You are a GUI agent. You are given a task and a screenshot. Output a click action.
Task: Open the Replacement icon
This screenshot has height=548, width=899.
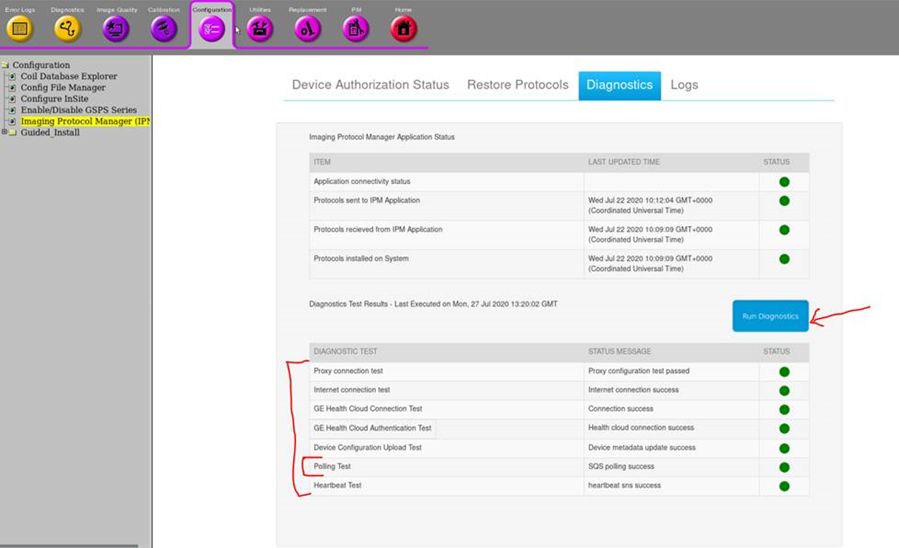pyautogui.click(x=307, y=28)
